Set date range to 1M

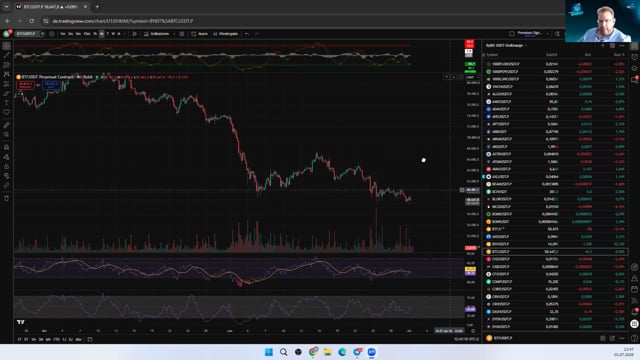(x=33, y=339)
